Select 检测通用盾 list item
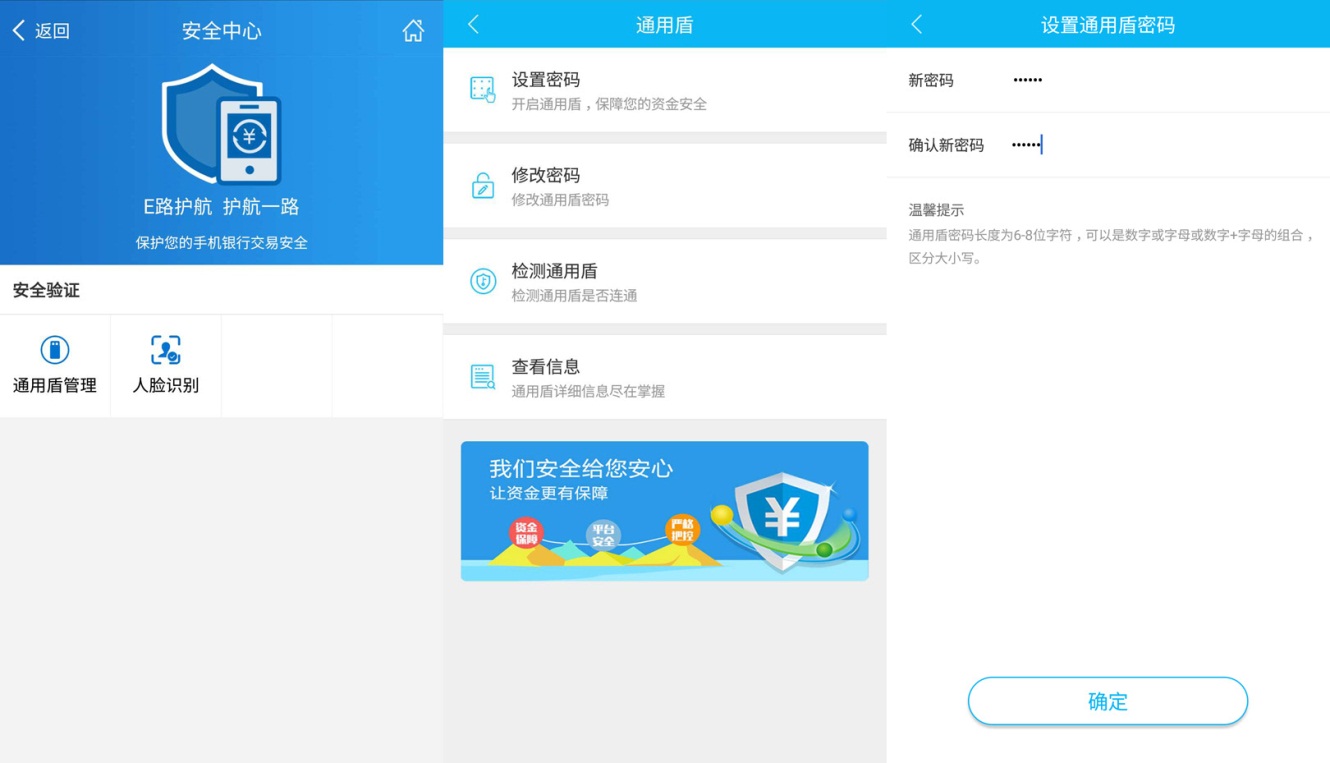Screen dimensions: 1330x763 coord(664,282)
